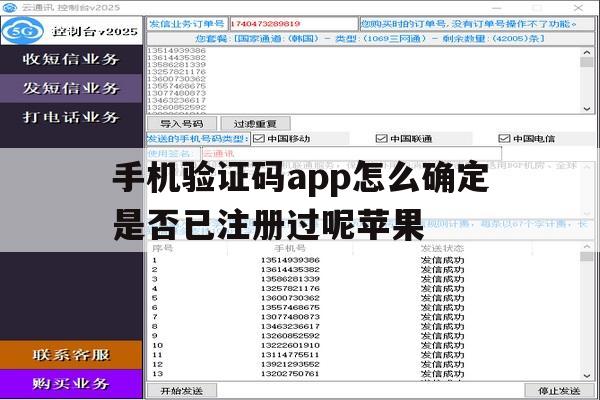This screenshot has width=600, height=400.
Task: Click the 联系客服 button
Action: pyautogui.click(x=71, y=355)
